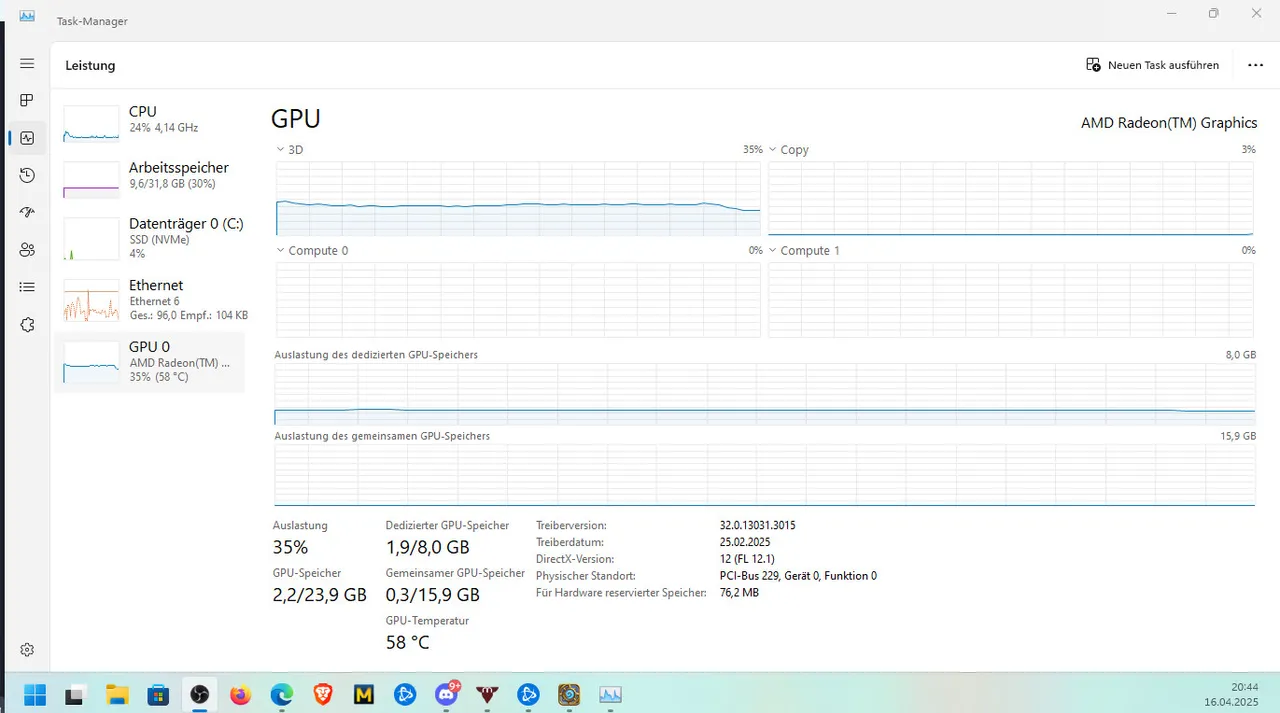Viewport: 1280px width, 713px height.
Task: Open the Users sidebar icon
Action: tap(27, 250)
